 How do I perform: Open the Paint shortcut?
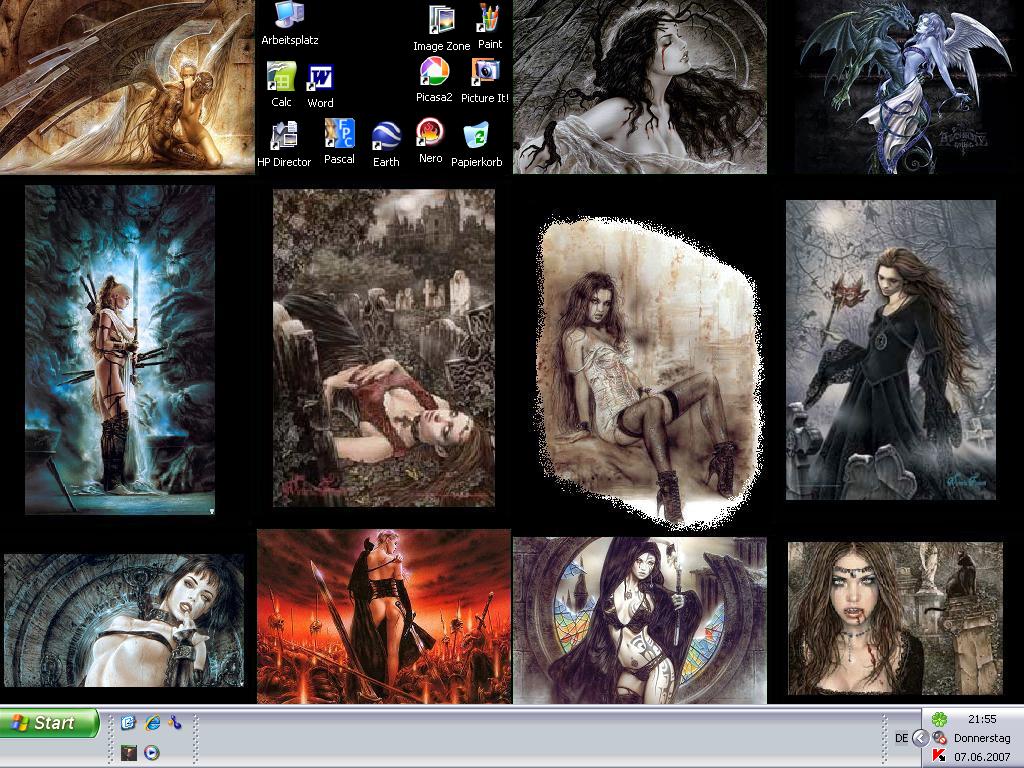pyautogui.click(x=489, y=19)
